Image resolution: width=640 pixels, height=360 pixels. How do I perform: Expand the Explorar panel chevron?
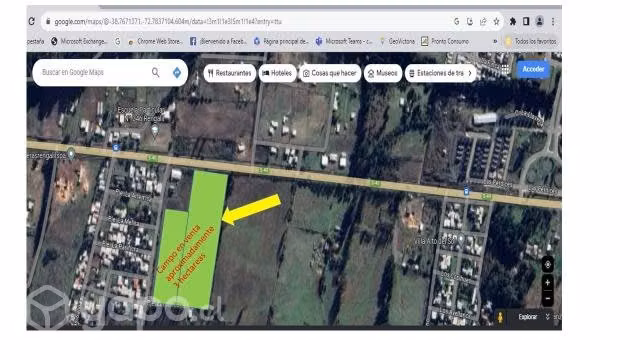[x=548, y=317]
